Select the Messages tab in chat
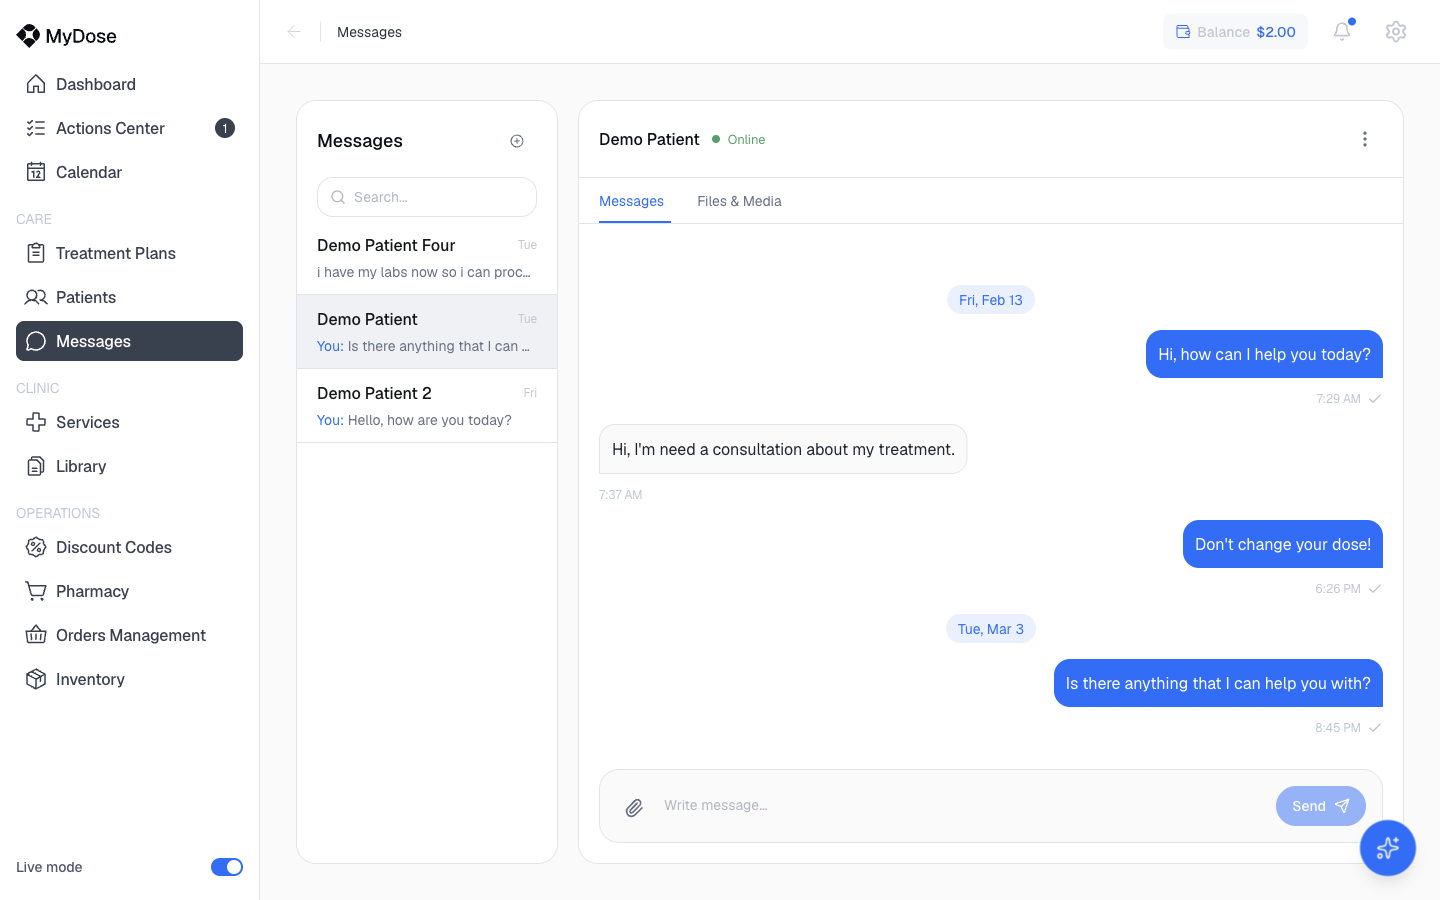The height and width of the screenshot is (900, 1440). pyautogui.click(x=631, y=201)
